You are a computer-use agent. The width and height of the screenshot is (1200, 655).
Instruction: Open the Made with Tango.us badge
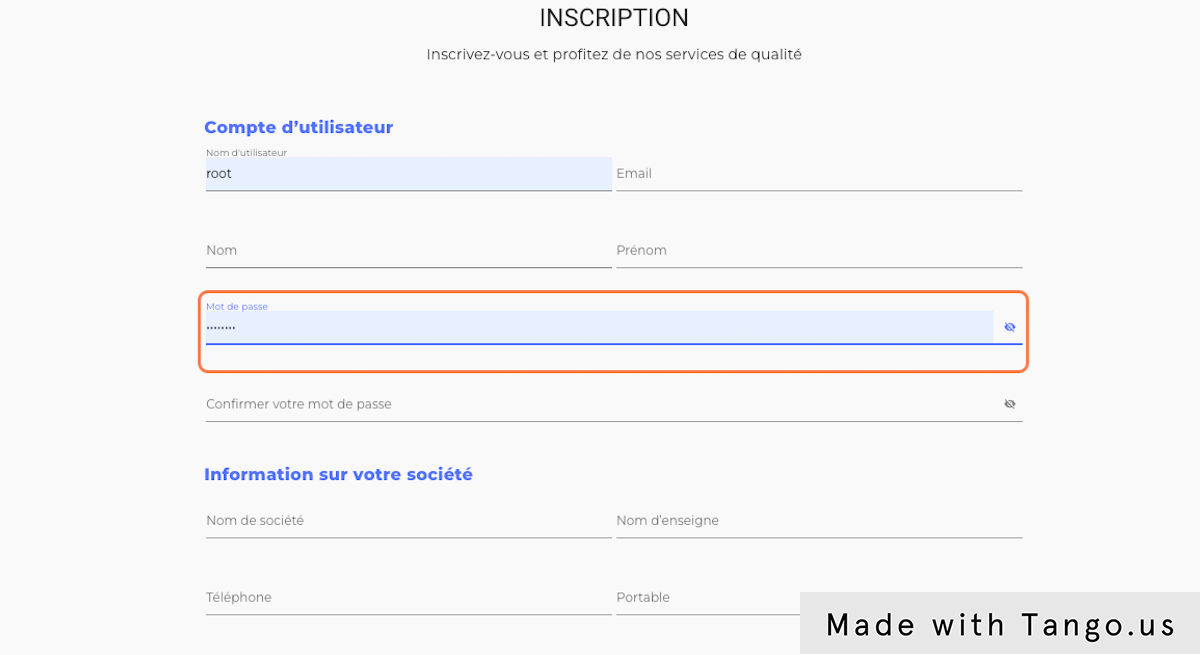tap(1000, 625)
